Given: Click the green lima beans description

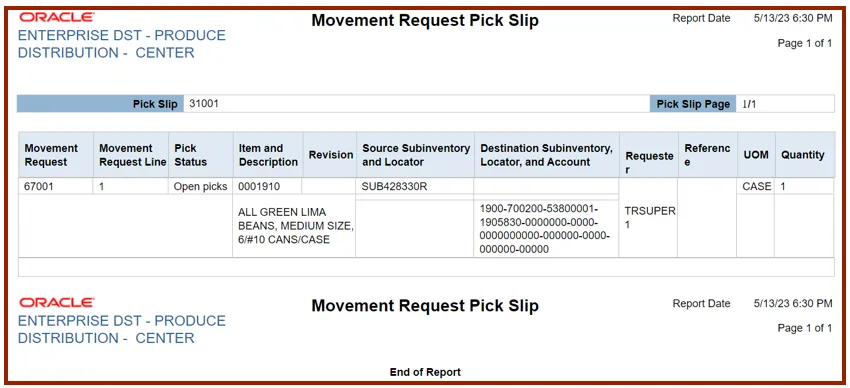Looking at the screenshot, I should click(295, 225).
